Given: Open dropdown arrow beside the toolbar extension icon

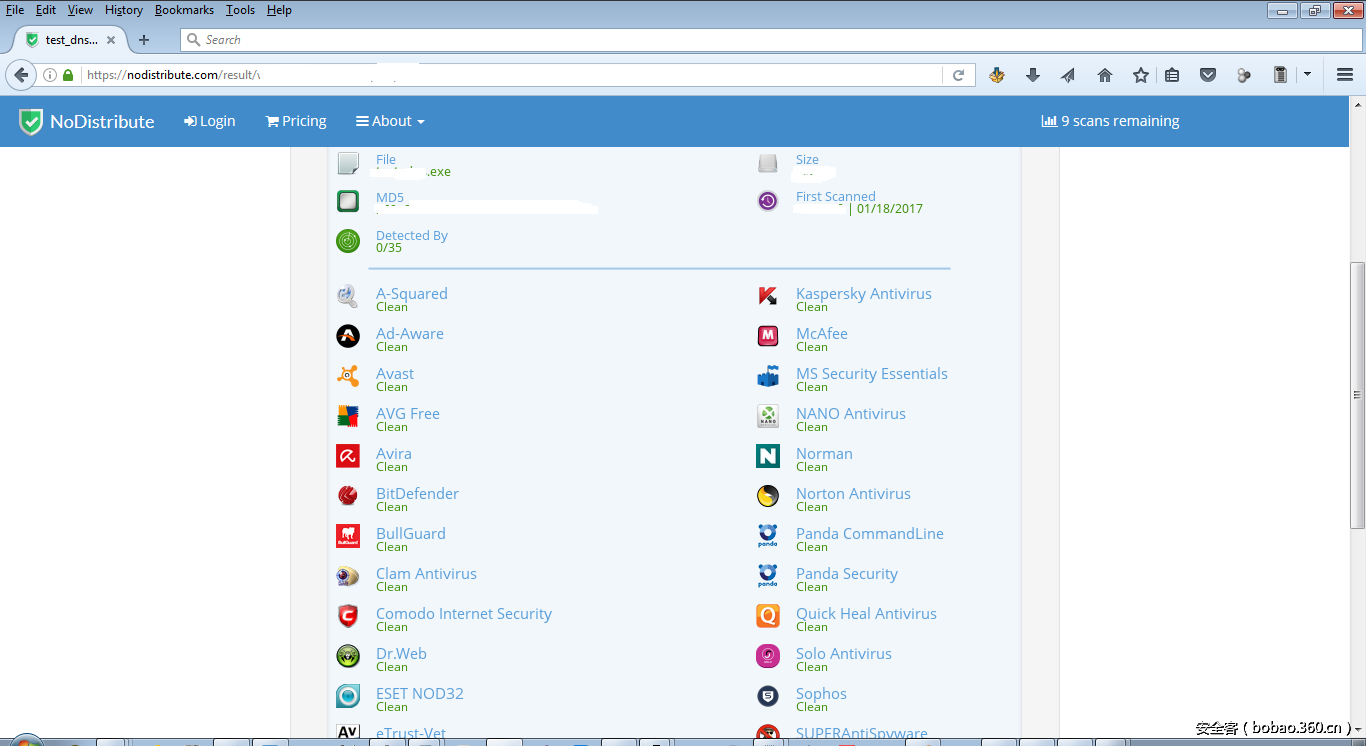Looking at the screenshot, I should pyautogui.click(x=1307, y=75).
